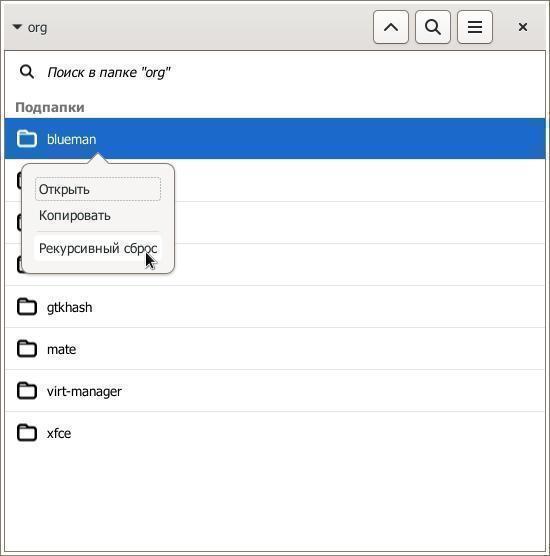
Task: Expand the org path dropdown
Action: point(29,27)
